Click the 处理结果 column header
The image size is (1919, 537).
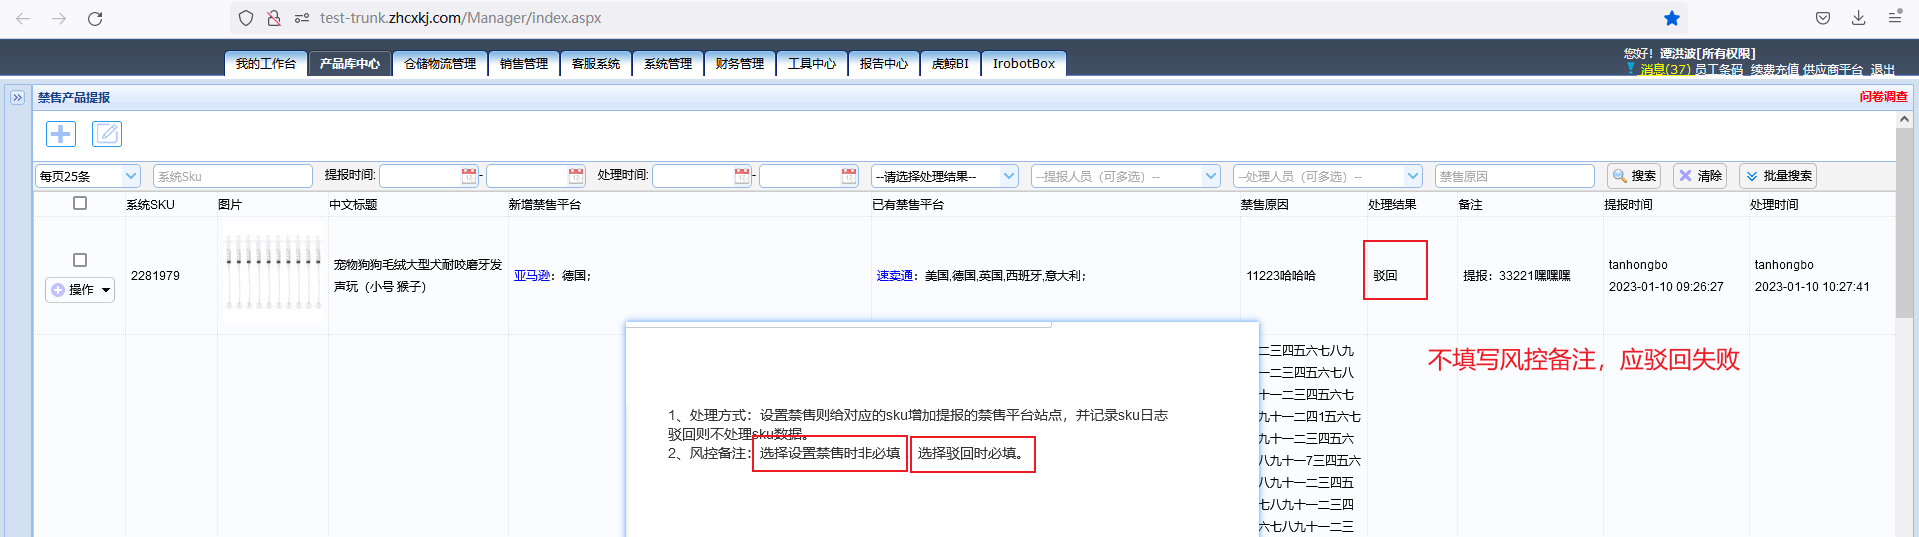tap(1392, 204)
